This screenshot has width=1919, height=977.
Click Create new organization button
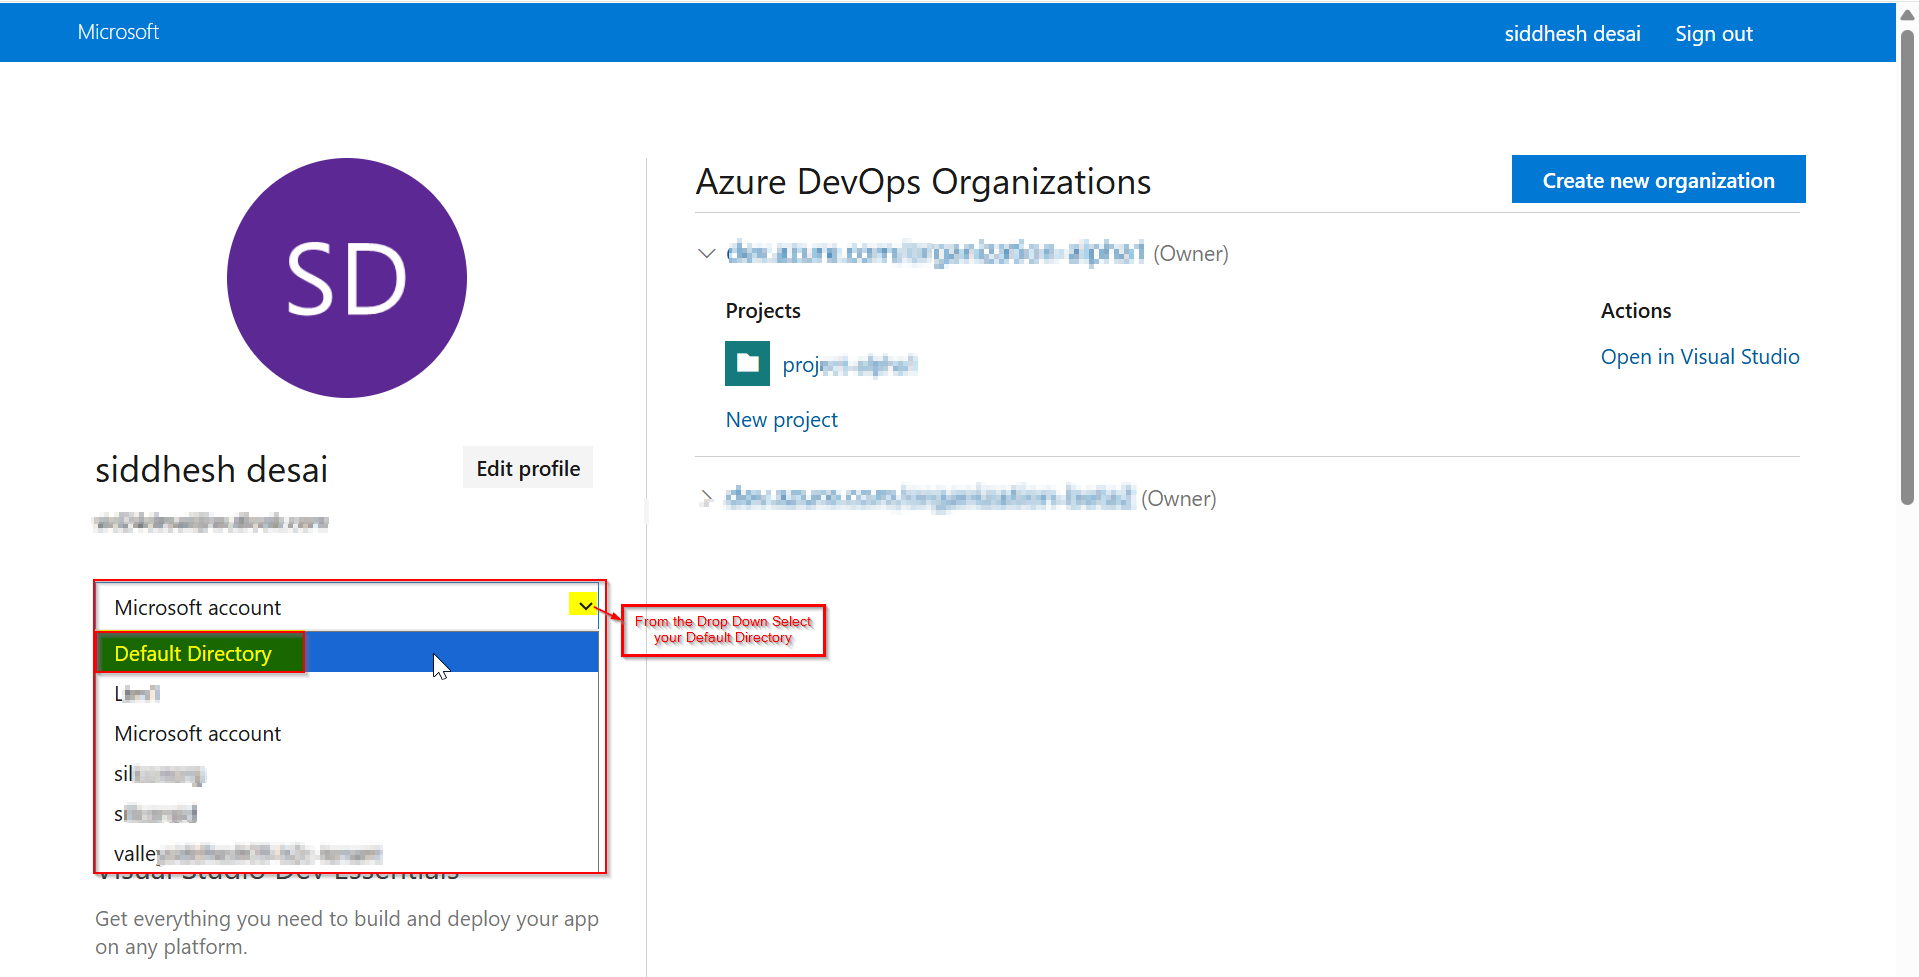coord(1658,180)
